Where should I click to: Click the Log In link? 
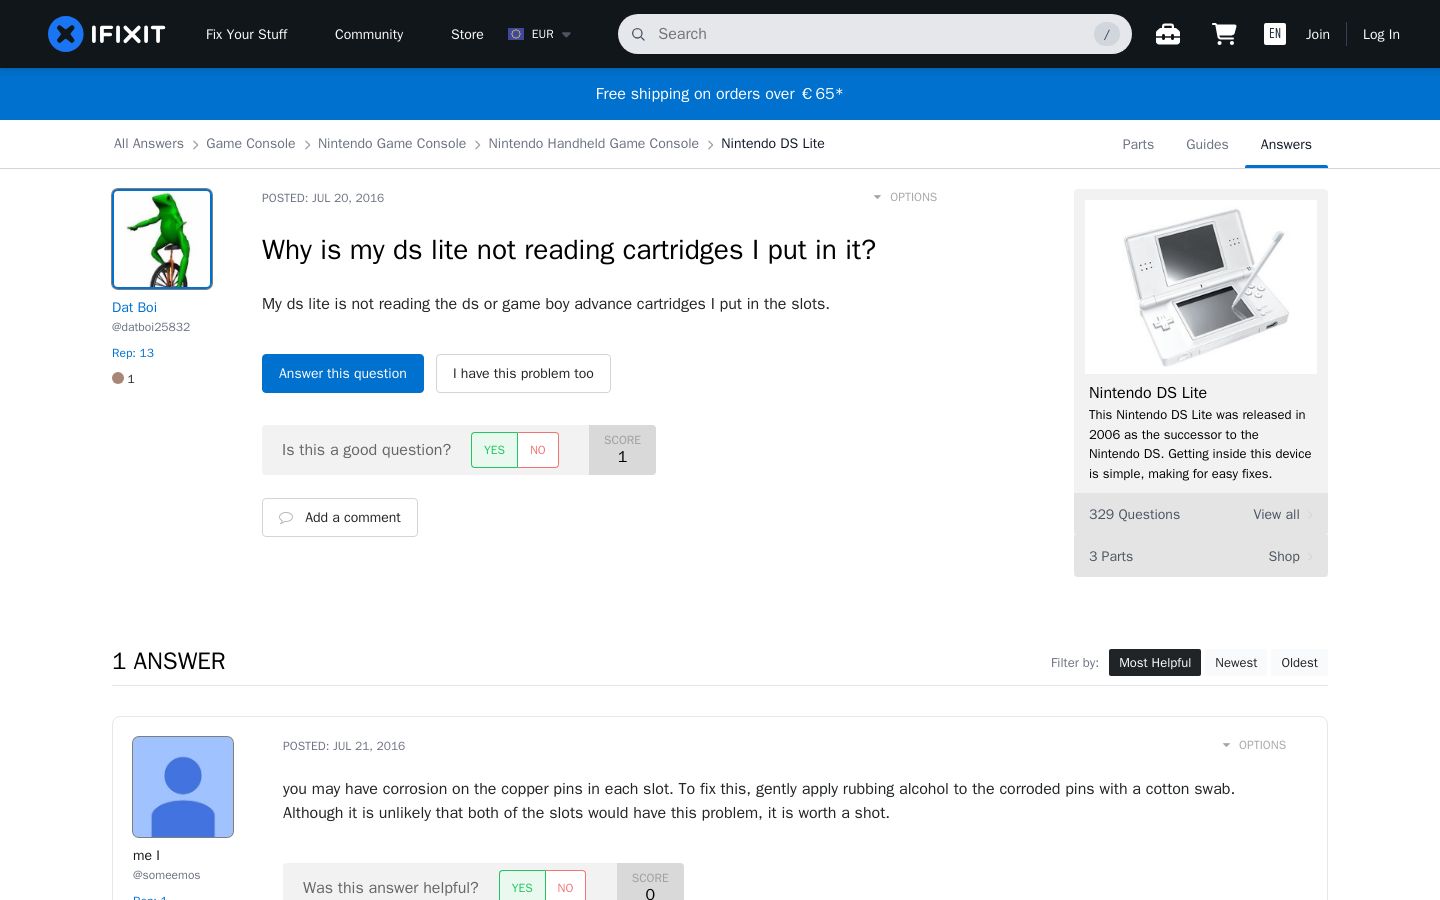coord(1381,34)
